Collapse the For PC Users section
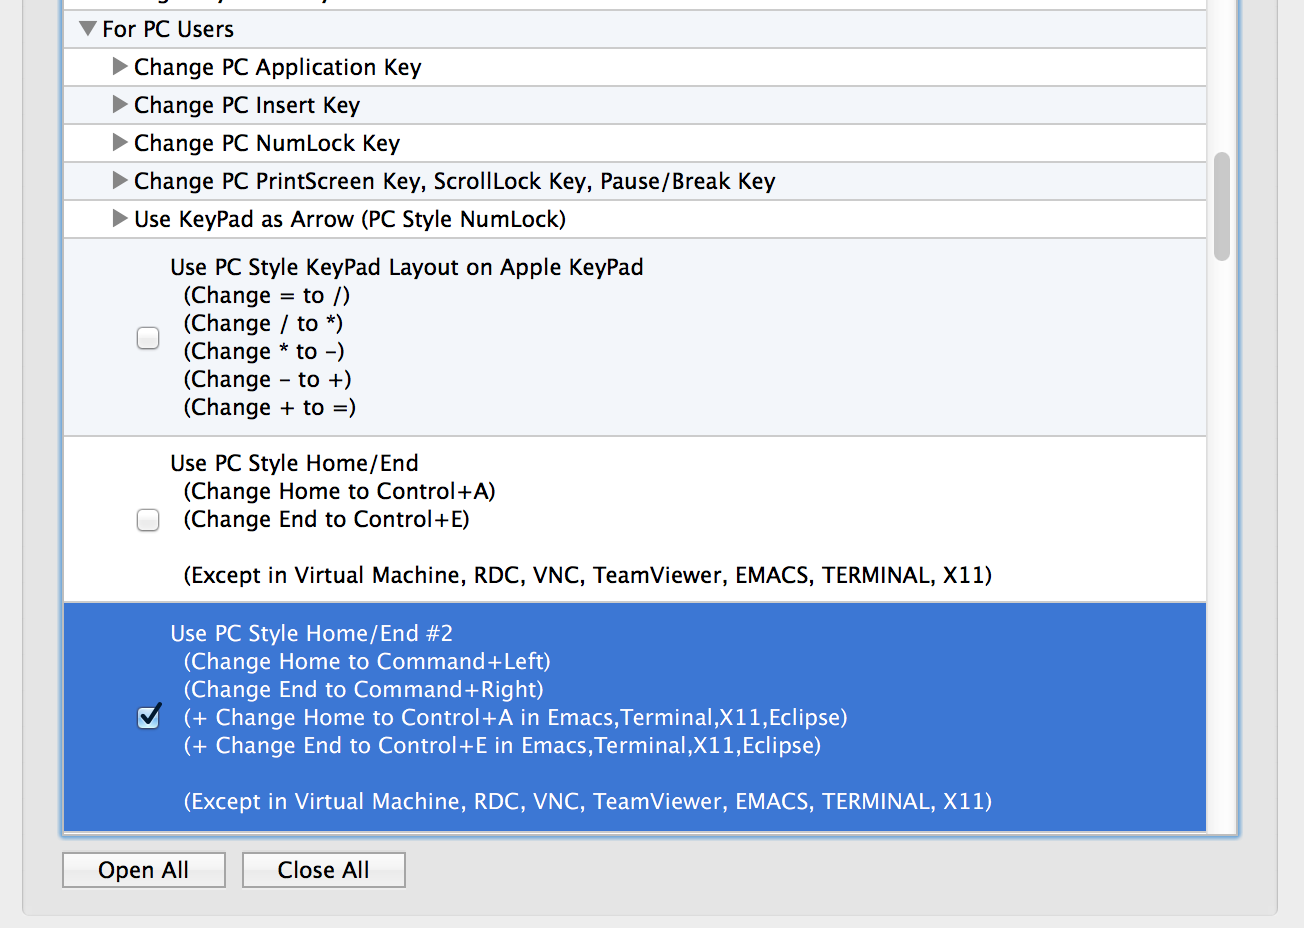This screenshot has height=928, width=1304. [x=88, y=29]
